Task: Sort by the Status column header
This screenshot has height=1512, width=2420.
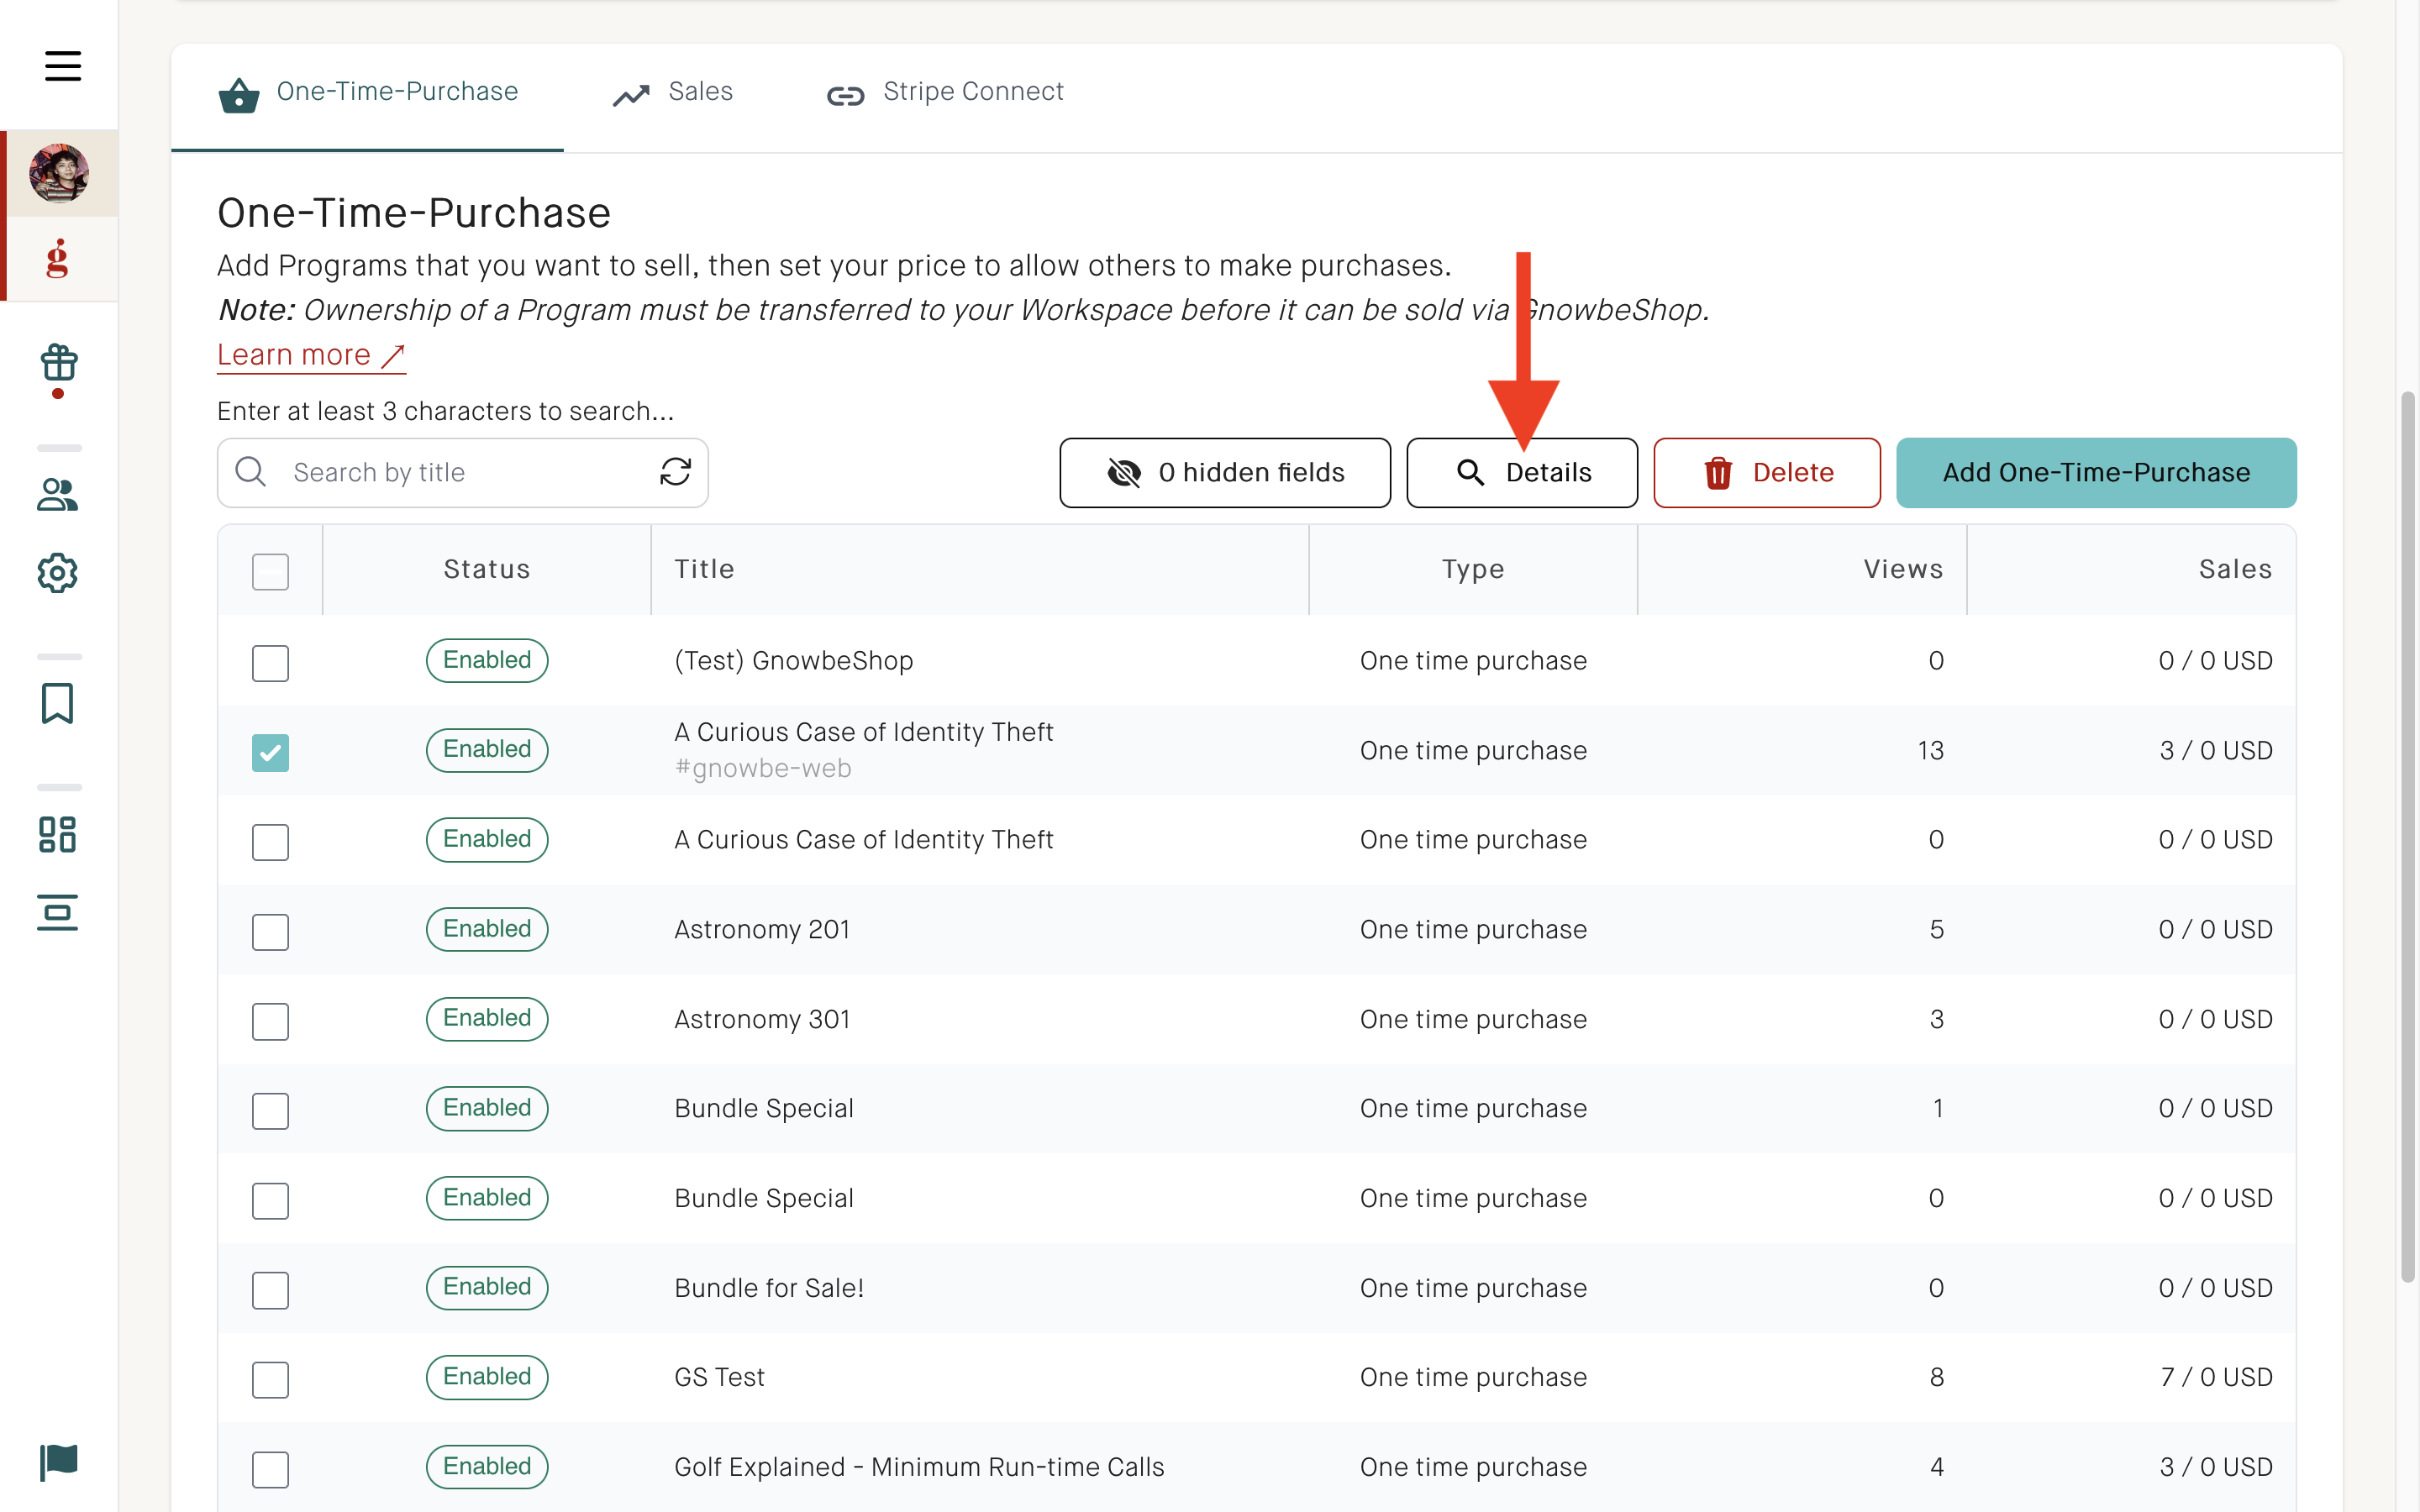Action: point(487,569)
